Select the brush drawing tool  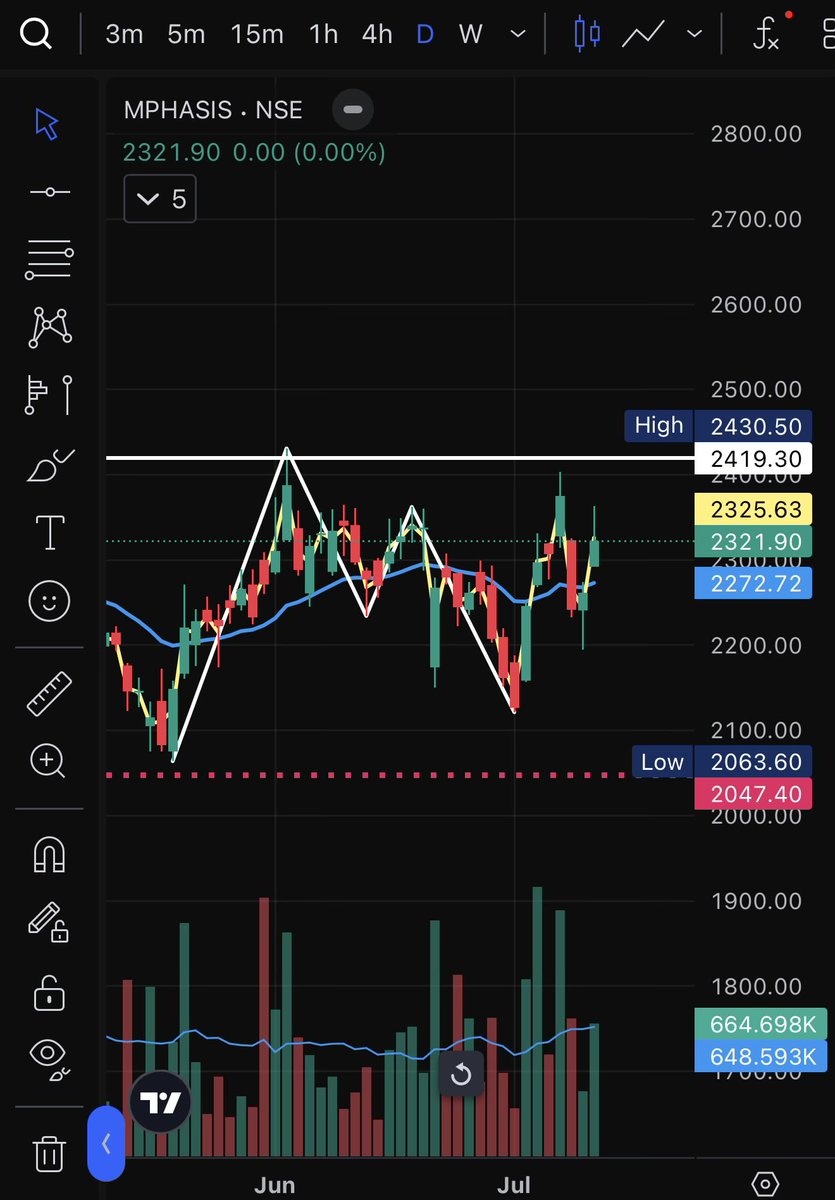(50, 465)
